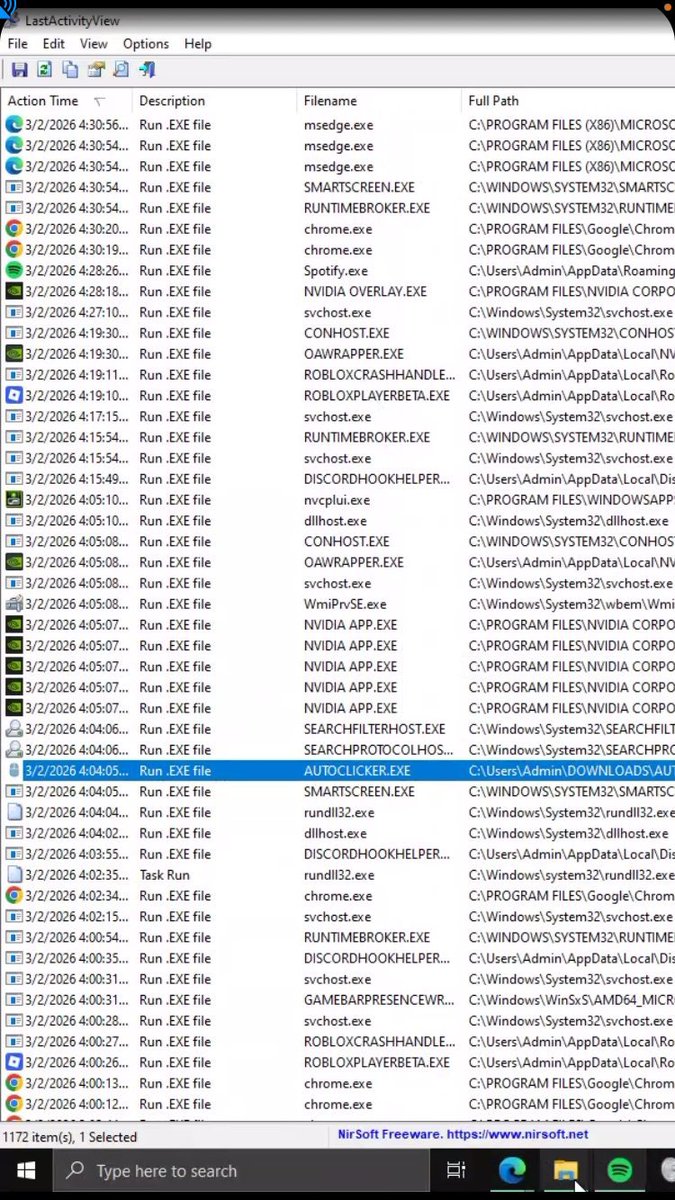The image size is (675, 1200).
Task: Click the Roblox icon in the 4:19:10 ROBLOXPLAYERBETA.EXE row
Action: (x=14, y=396)
